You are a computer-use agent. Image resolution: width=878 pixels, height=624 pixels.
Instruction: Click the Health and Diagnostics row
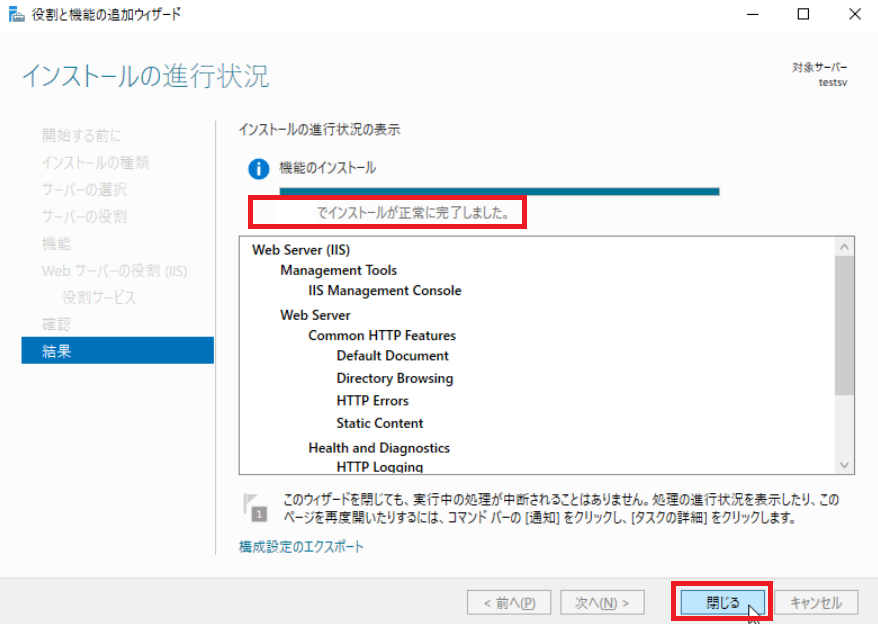(x=379, y=448)
